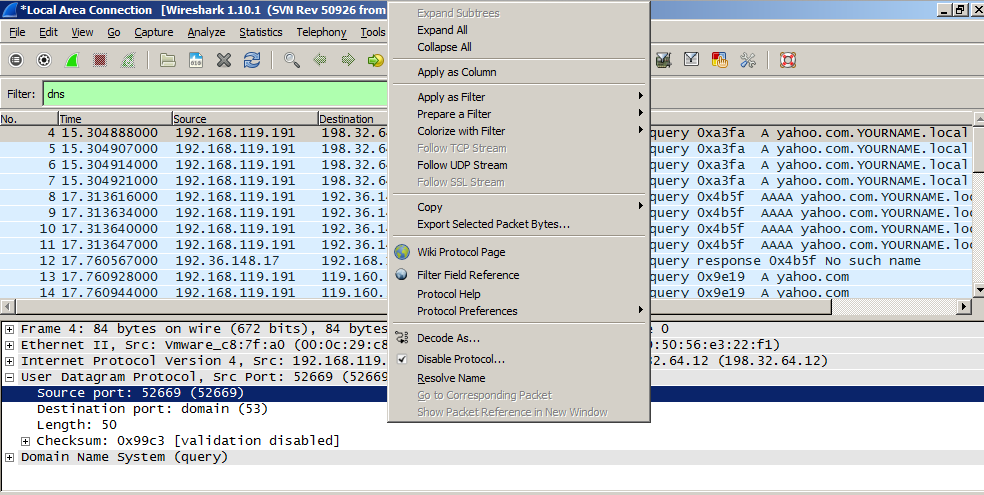Select packet number 8 row
Image resolution: width=984 pixels, height=495 pixels.
(194, 196)
